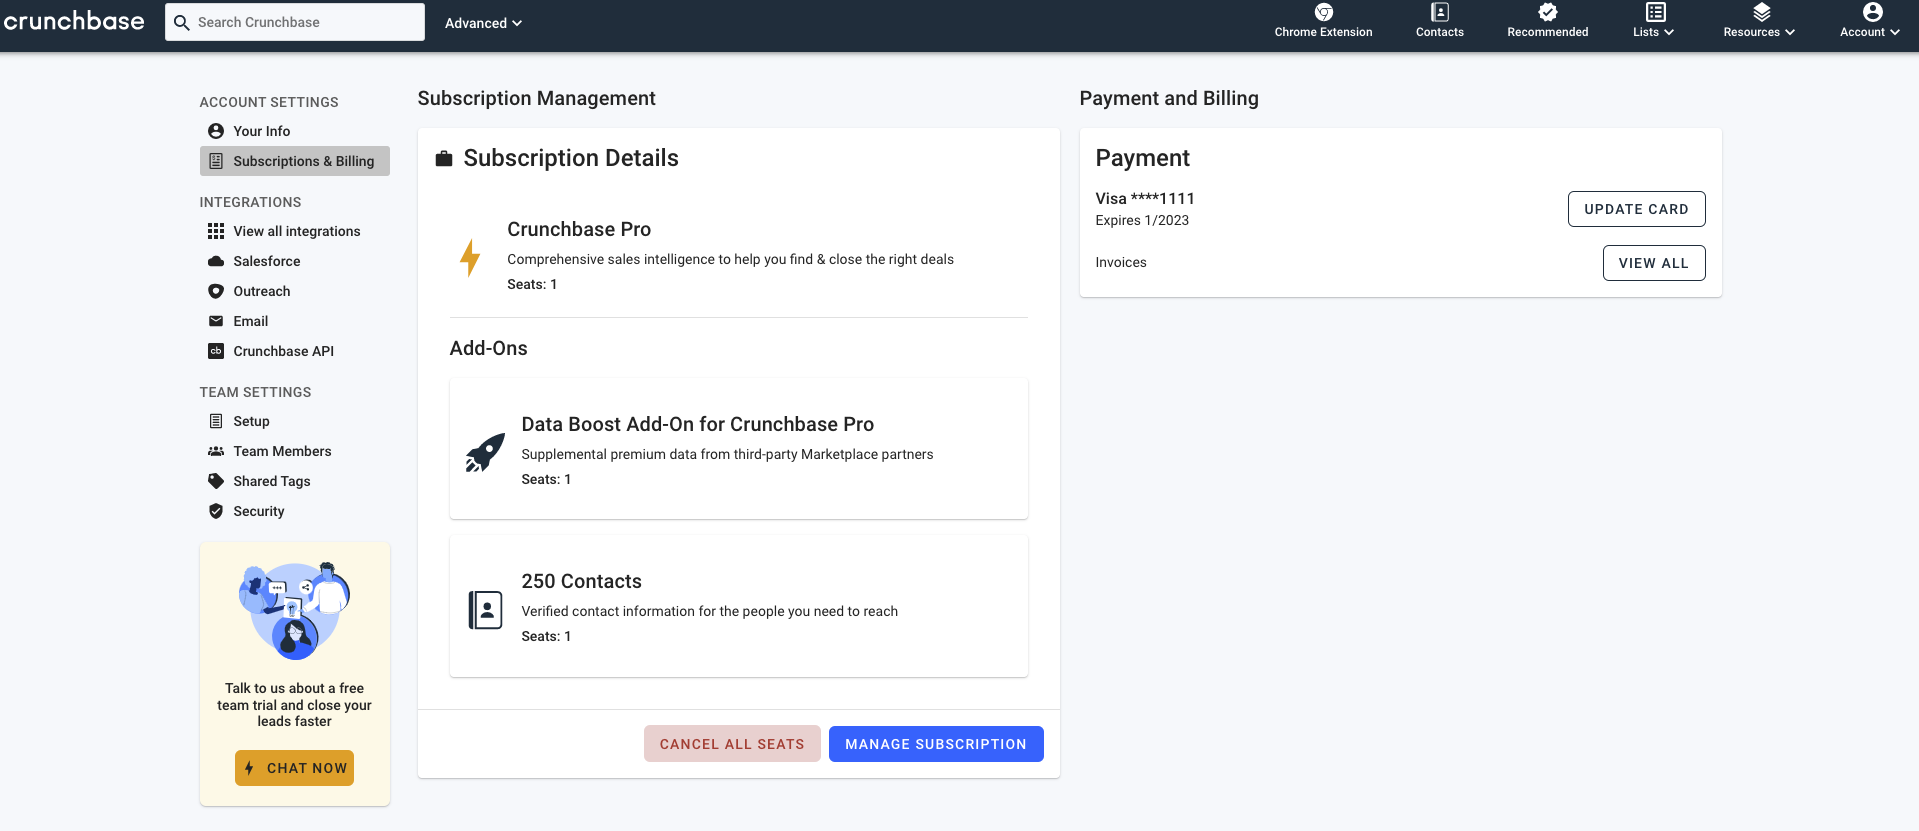View all invoices
1919x831 pixels.
tap(1654, 263)
